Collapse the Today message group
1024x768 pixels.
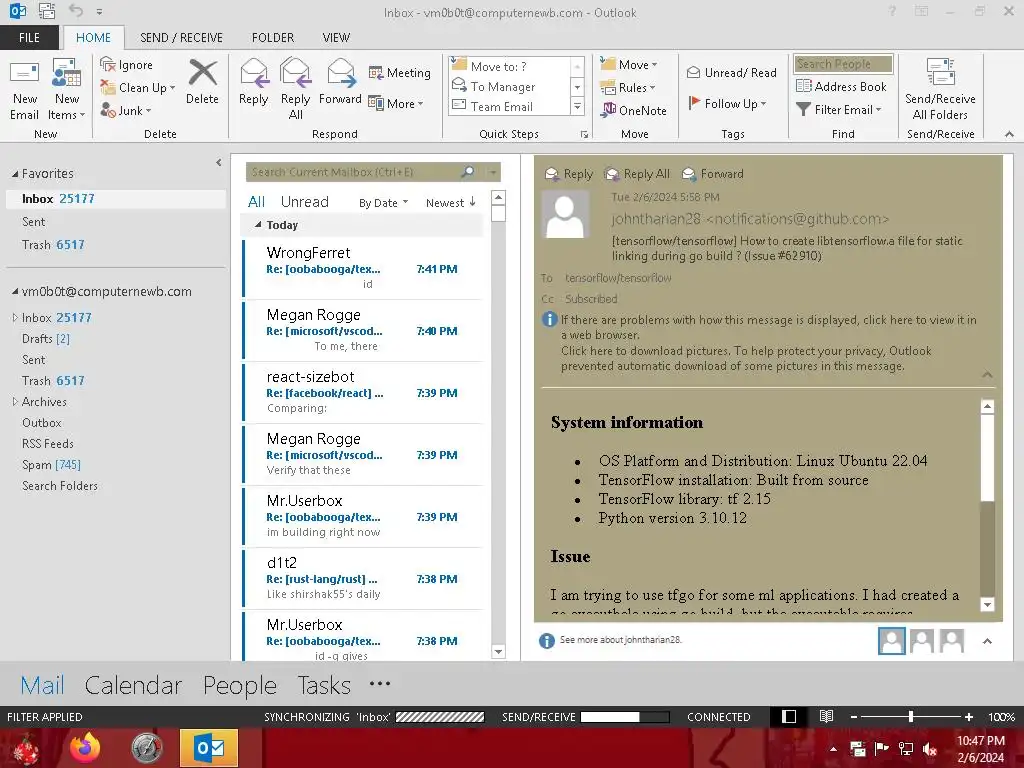[258, 225]
